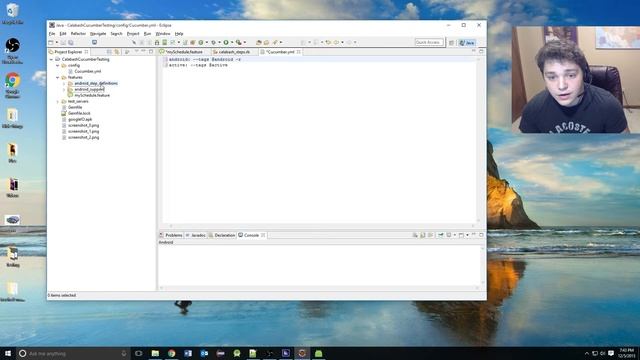640x360 pixels.
Task: Click the taskbar Ask me anything search box
Action: coord(73,353)
